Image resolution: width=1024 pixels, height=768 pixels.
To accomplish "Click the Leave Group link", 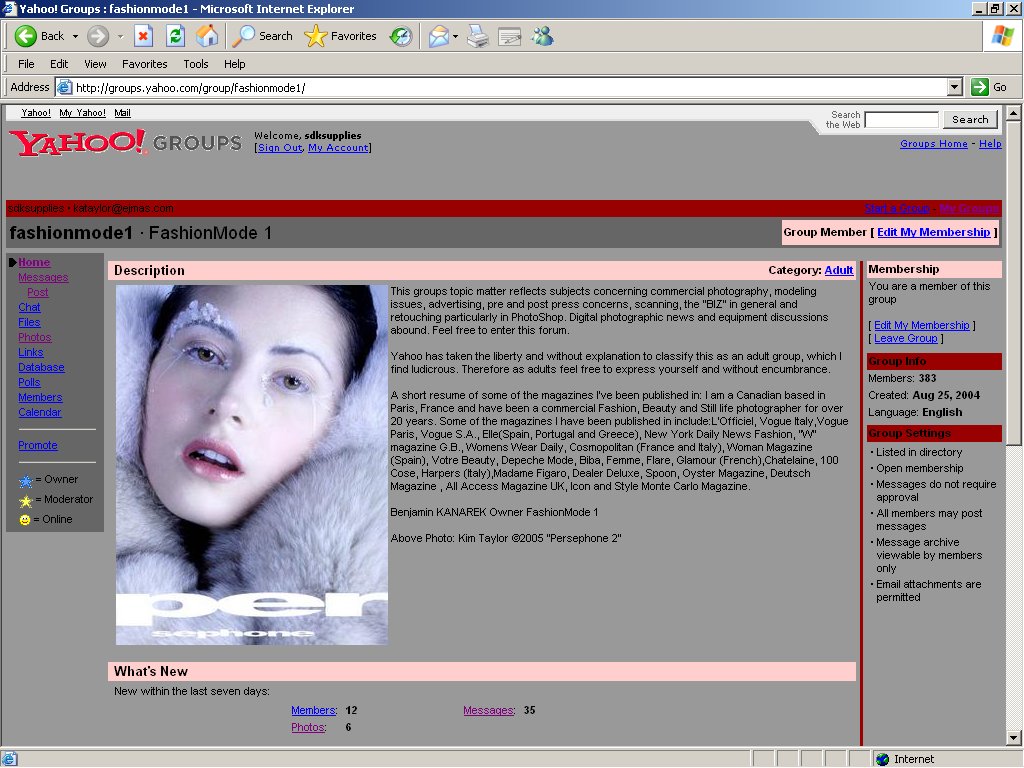I will (x=906, y=338).
